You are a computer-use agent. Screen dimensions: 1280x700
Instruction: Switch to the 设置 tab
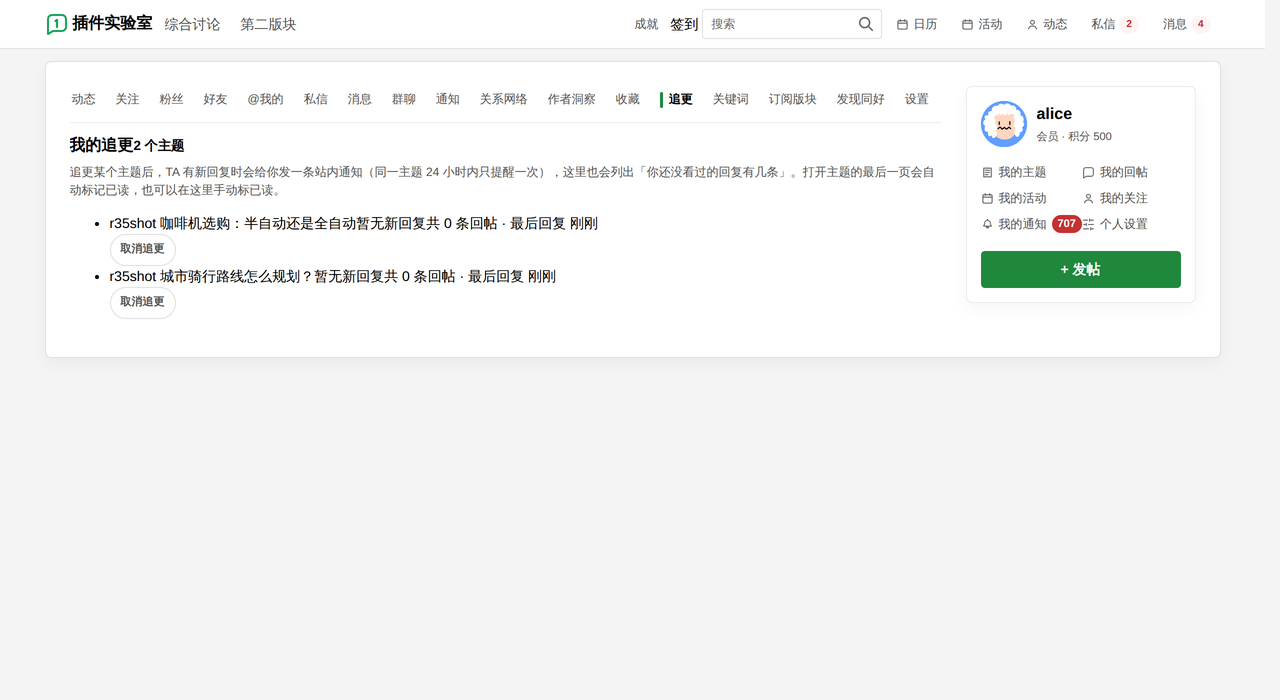916,99
